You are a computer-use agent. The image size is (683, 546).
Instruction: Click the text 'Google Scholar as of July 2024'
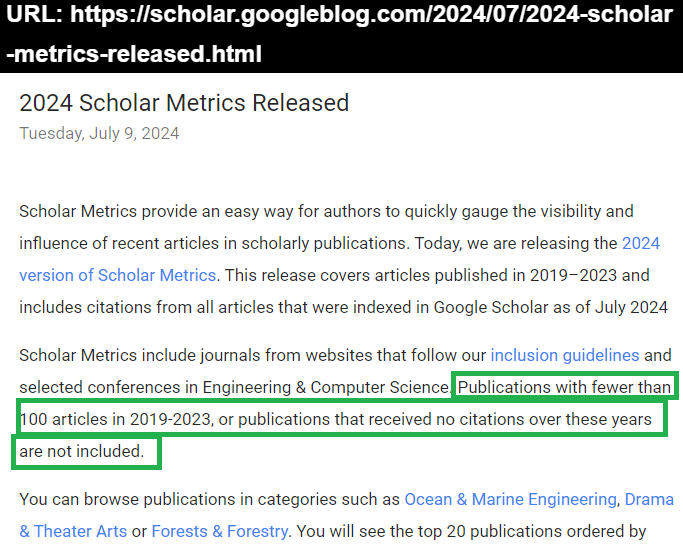[551, 308]
